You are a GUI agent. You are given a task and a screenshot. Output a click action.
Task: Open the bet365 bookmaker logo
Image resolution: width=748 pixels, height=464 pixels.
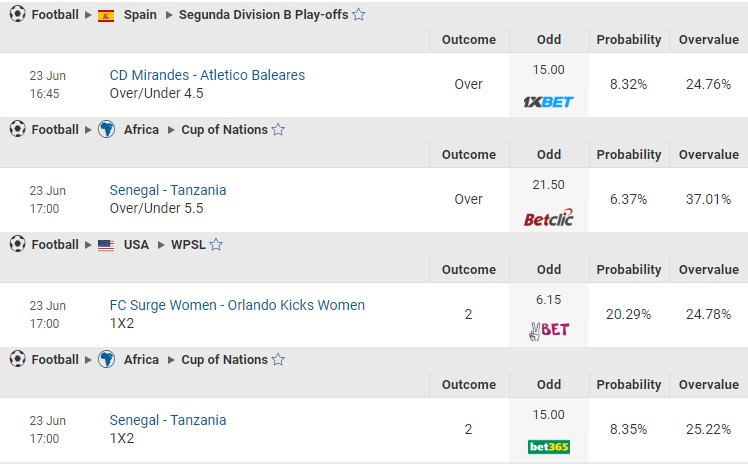coord(548,447)
